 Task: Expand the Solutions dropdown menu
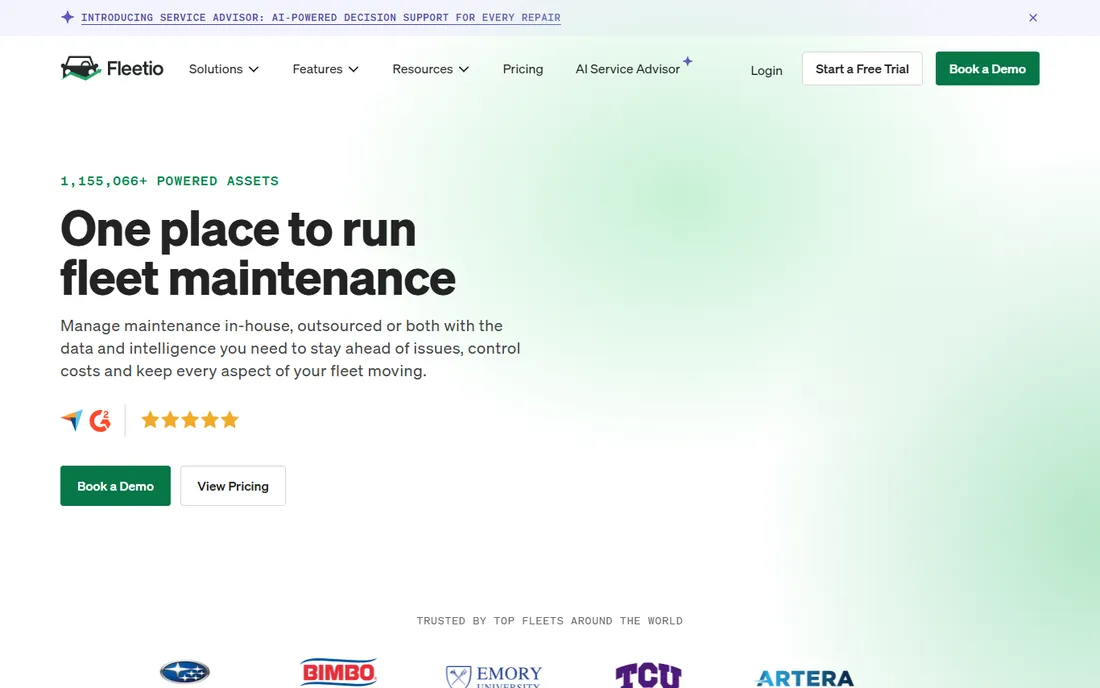[224, 69]
